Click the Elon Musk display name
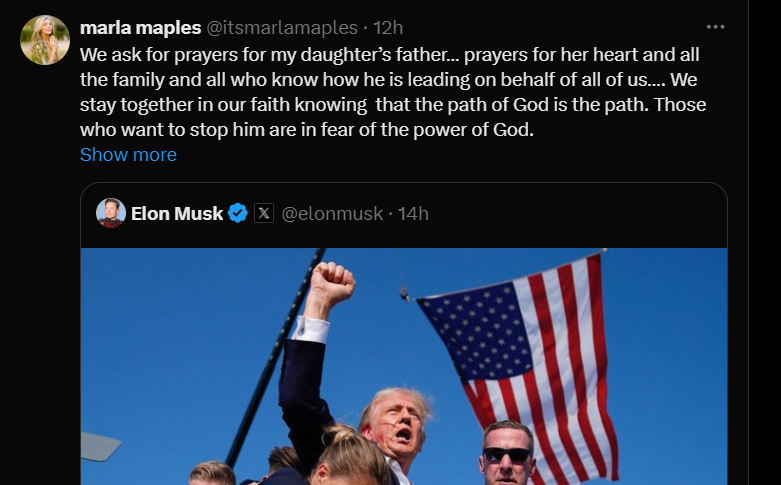 [x=177, y=213]
